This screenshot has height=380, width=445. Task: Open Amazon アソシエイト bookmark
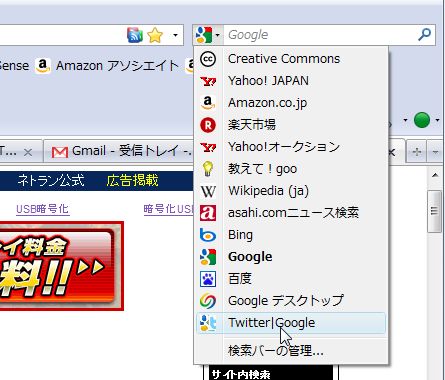point(108,66)
